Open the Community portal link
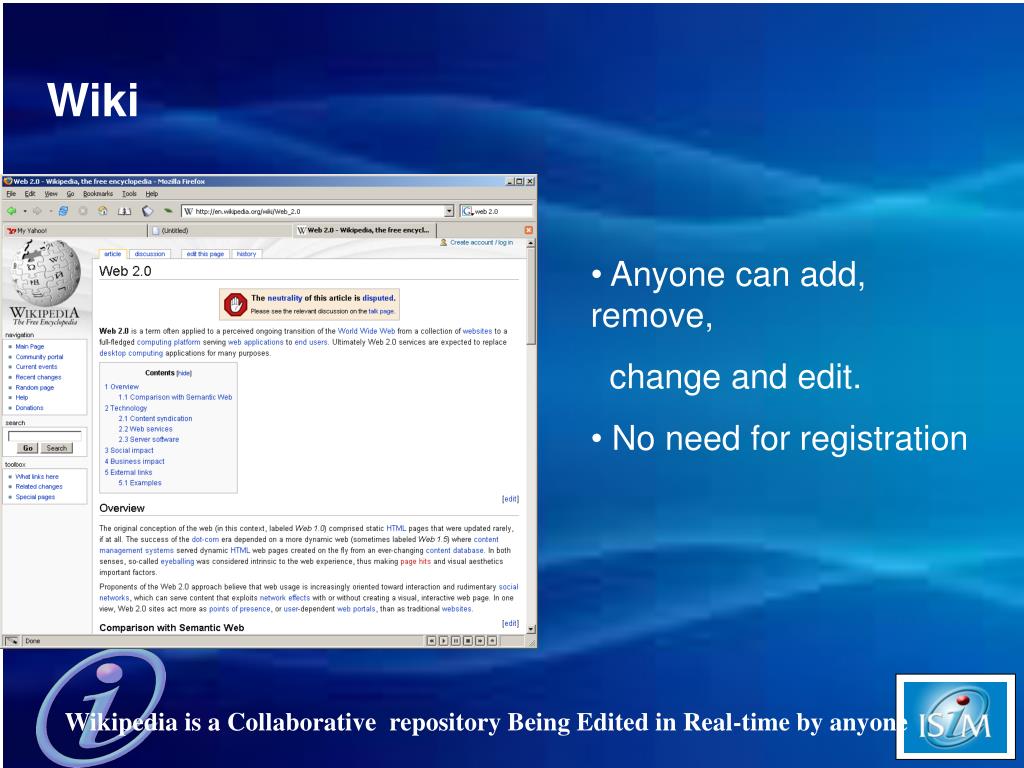The image size is (1024, 768). click(39, 357)
